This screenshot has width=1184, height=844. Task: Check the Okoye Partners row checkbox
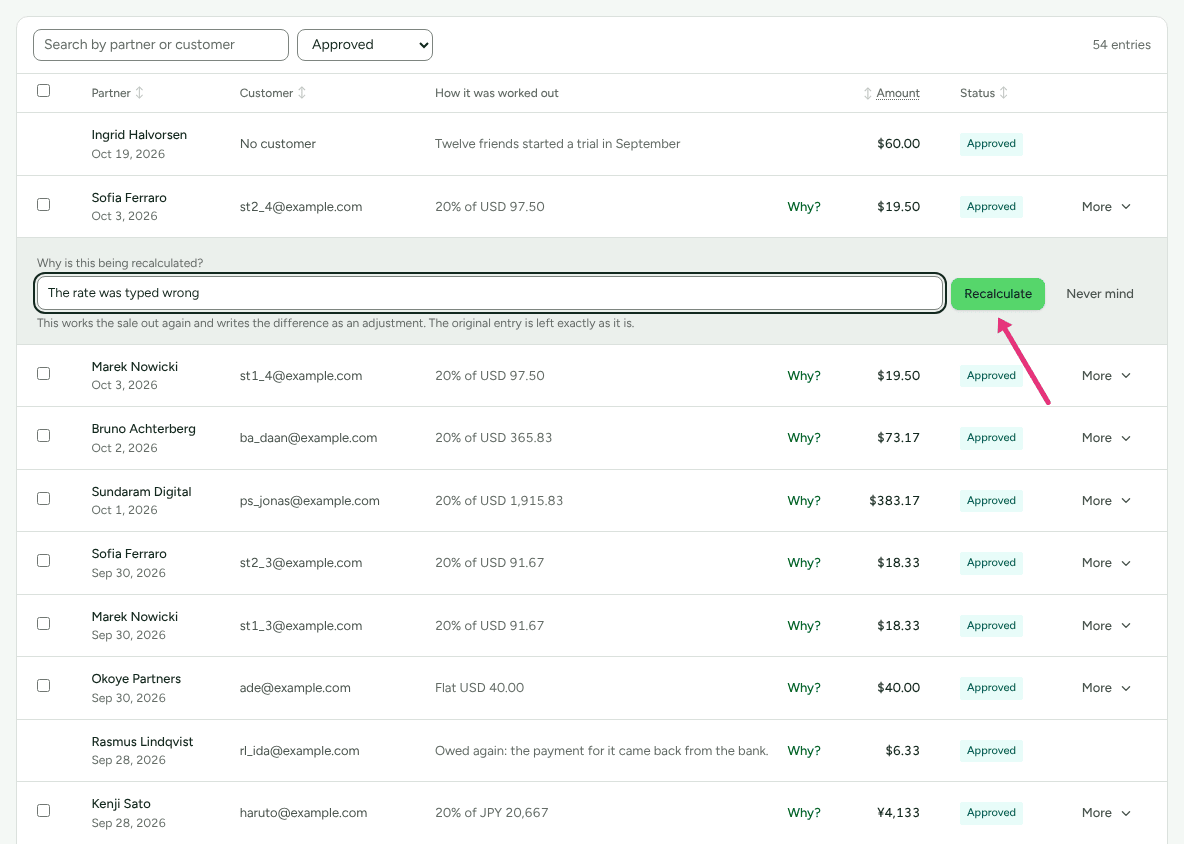[x=44, y=685]
